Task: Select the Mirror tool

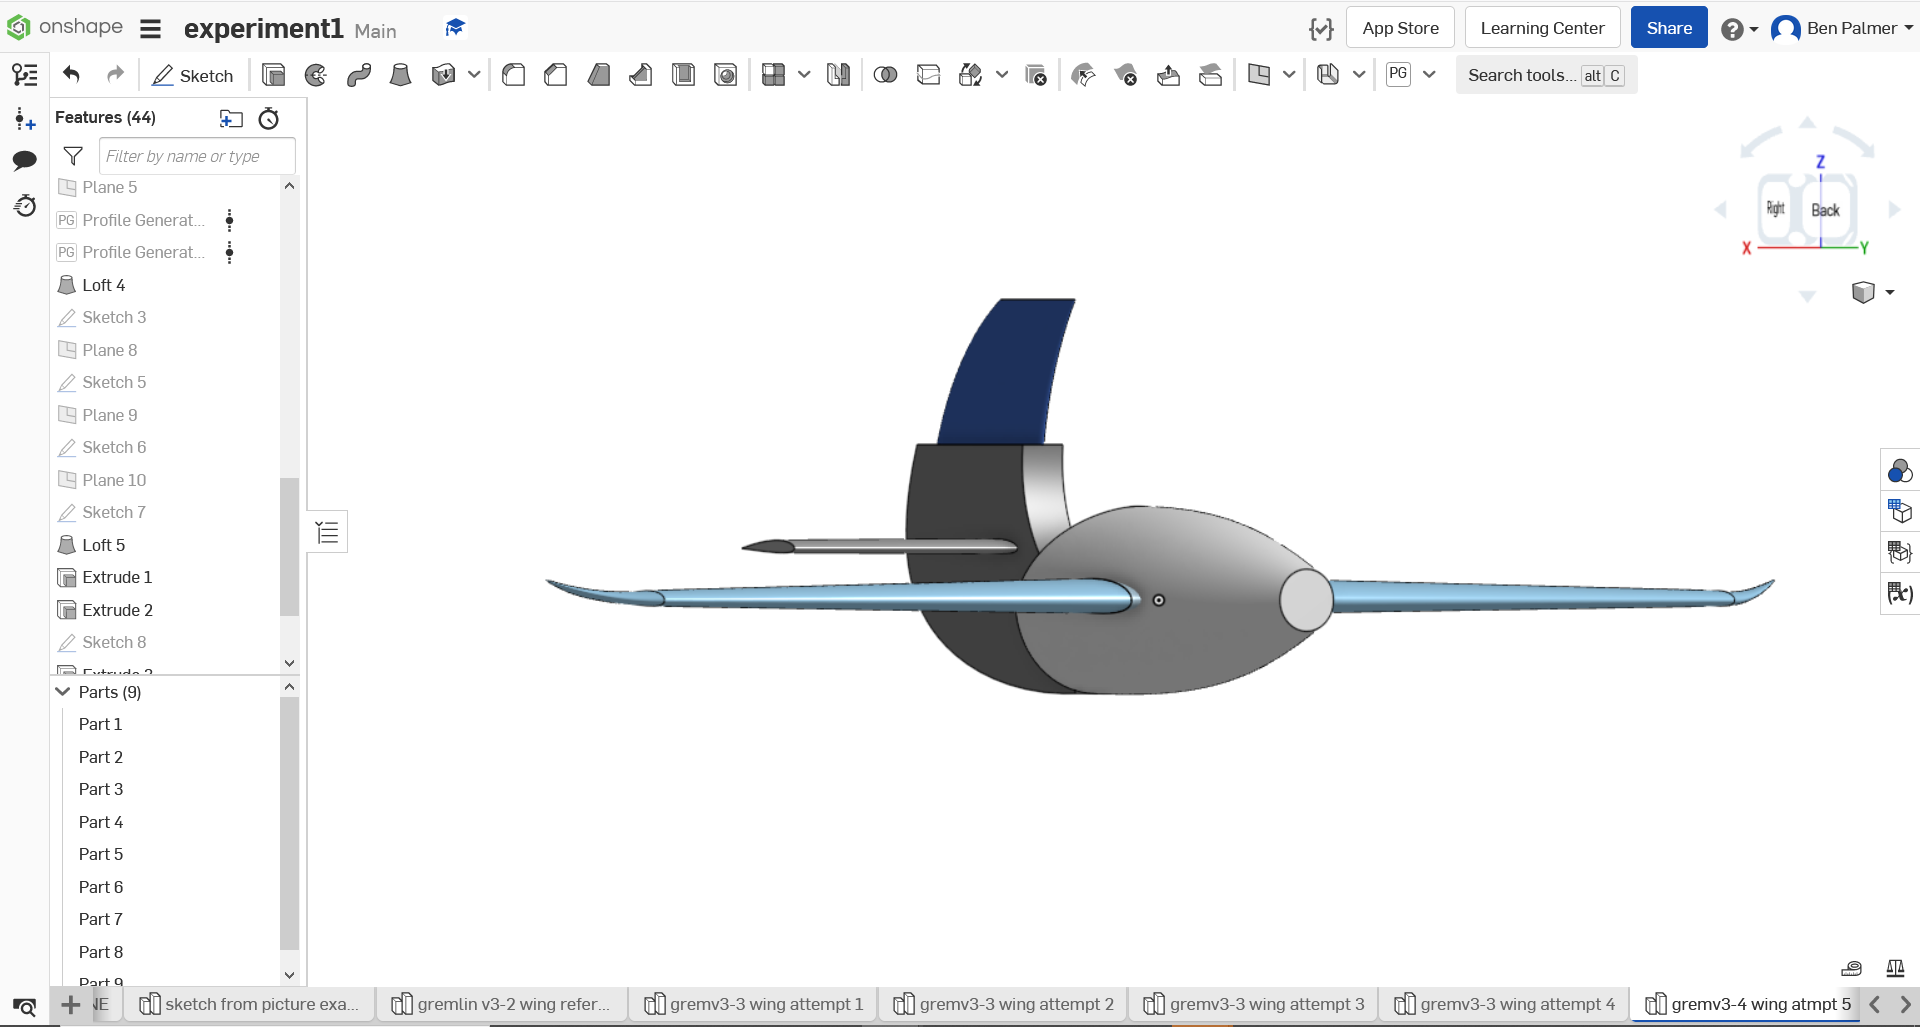Action: 838,75
